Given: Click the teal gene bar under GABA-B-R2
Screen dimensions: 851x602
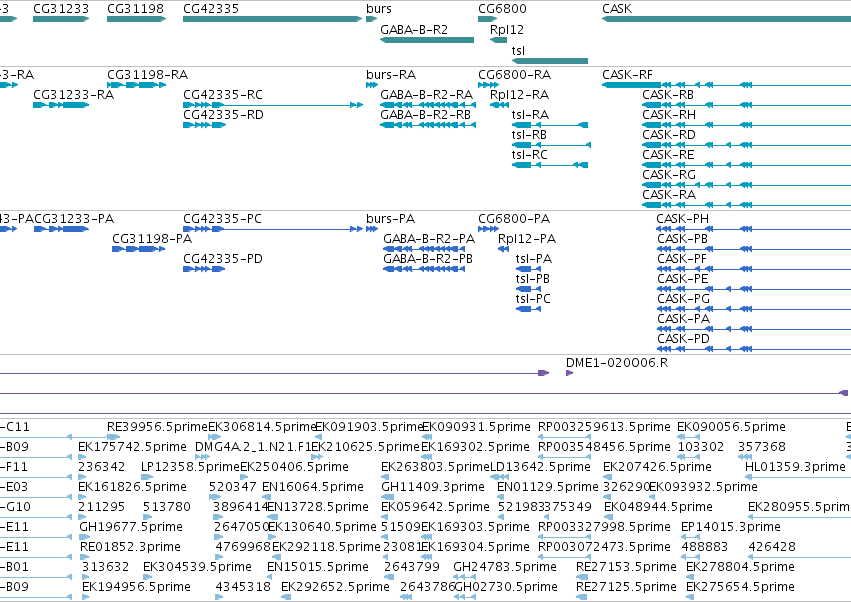Looking at the screenshot, I should click(x=427, y=40).
